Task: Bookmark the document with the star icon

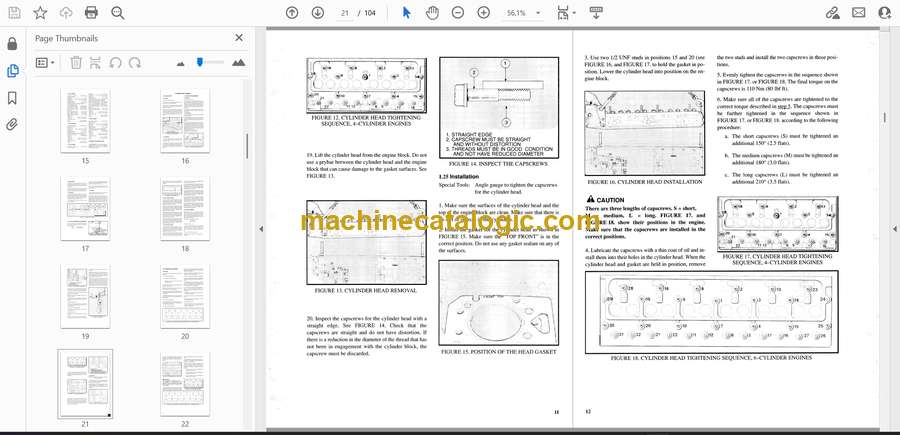Action: coord(40,13)
